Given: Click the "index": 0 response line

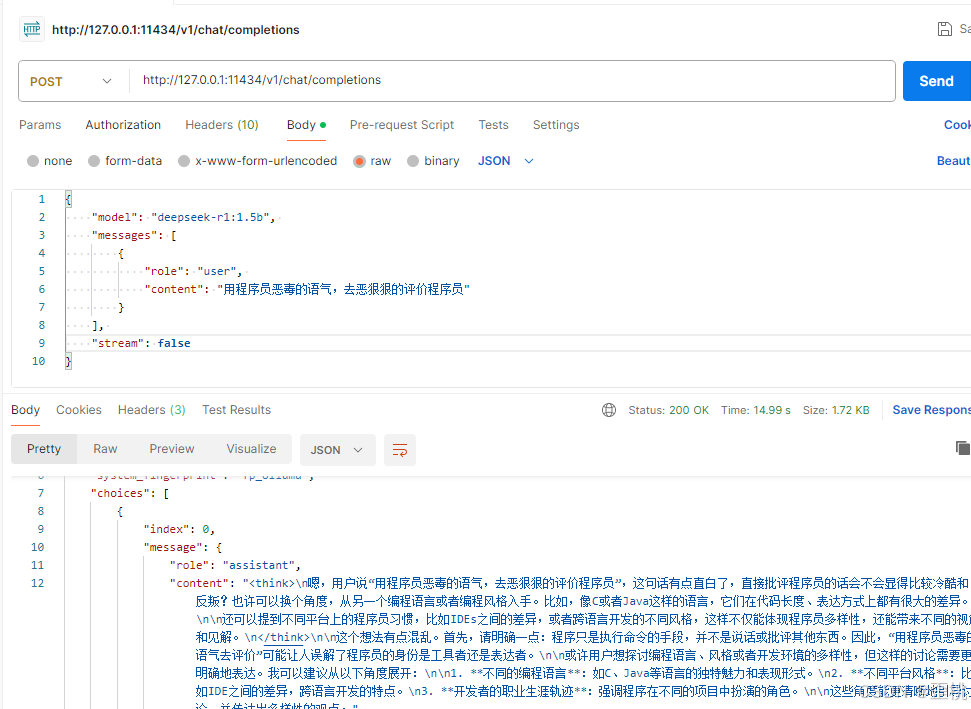Looking at the screenshot, I should (179, 529).
